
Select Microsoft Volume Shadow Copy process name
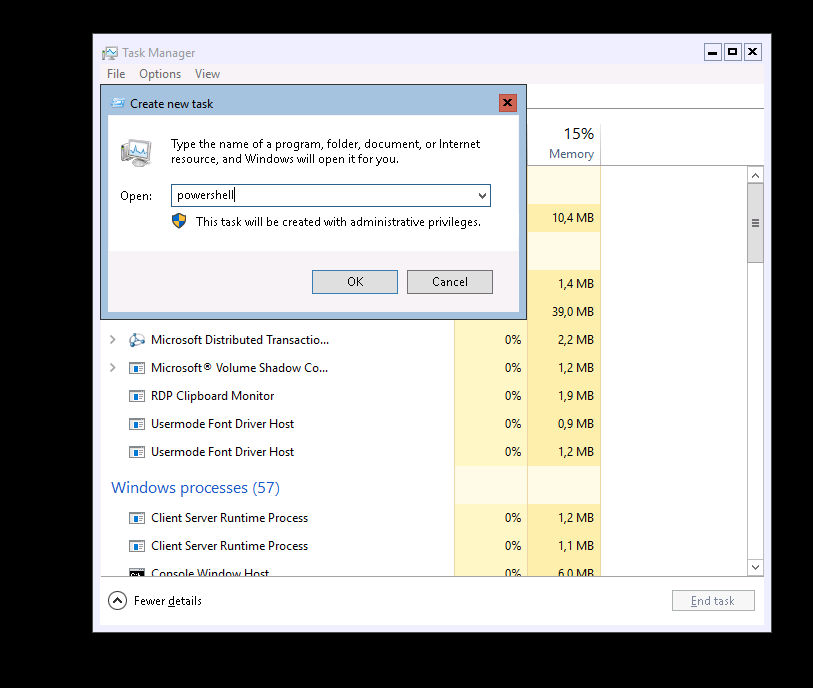(239, 368)
